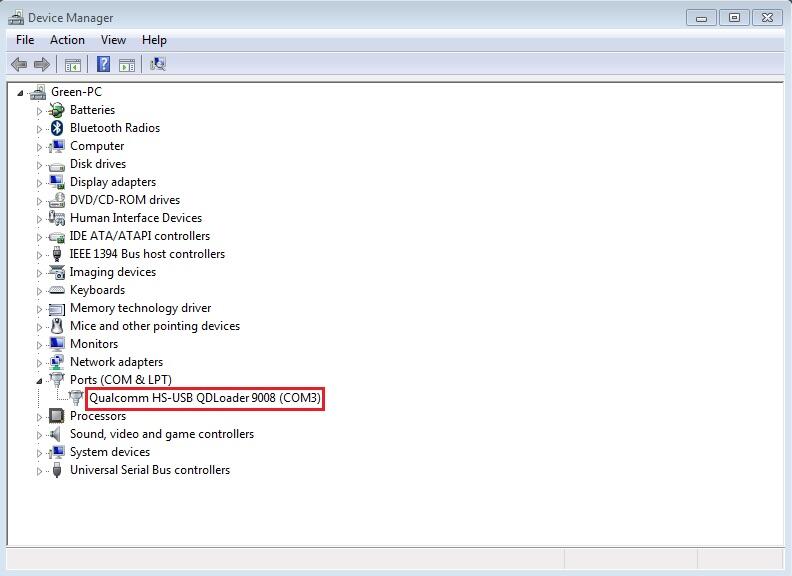Viewport: 792px width, 576px height.
Task: Collapse the Ports (COM & LPT) node
Action: tap(39, 380)
